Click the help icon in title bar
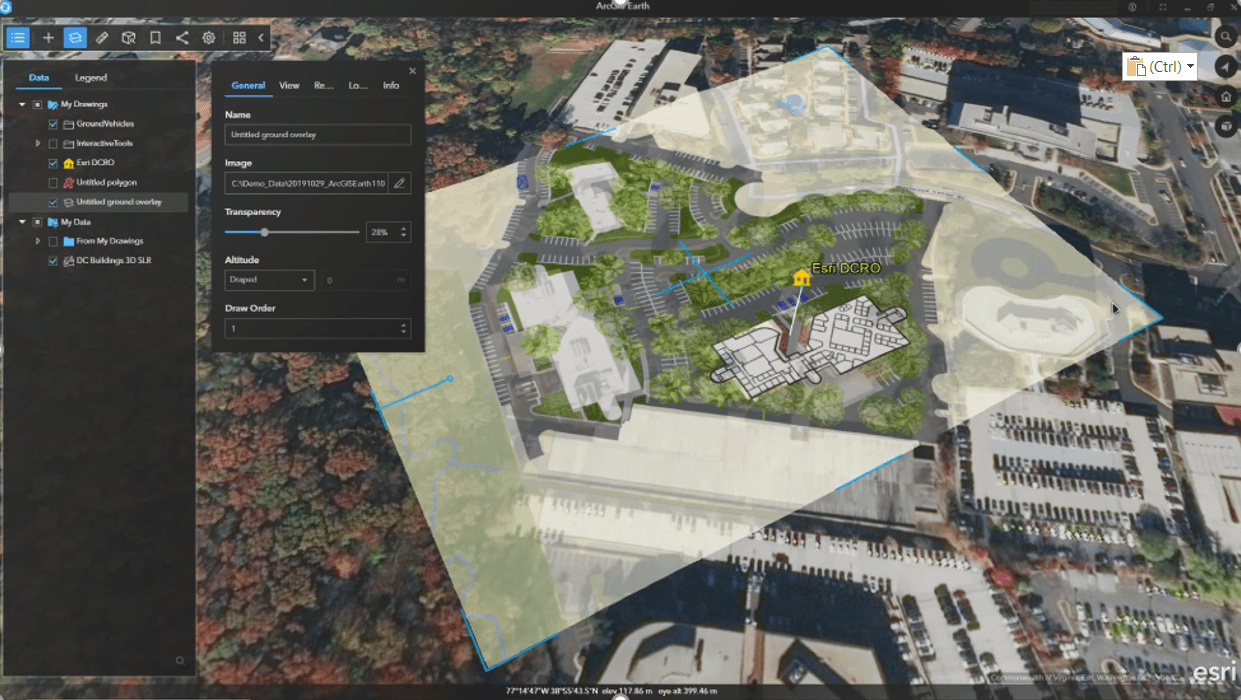This screenshot has width=1241, height=700. 1132,7
